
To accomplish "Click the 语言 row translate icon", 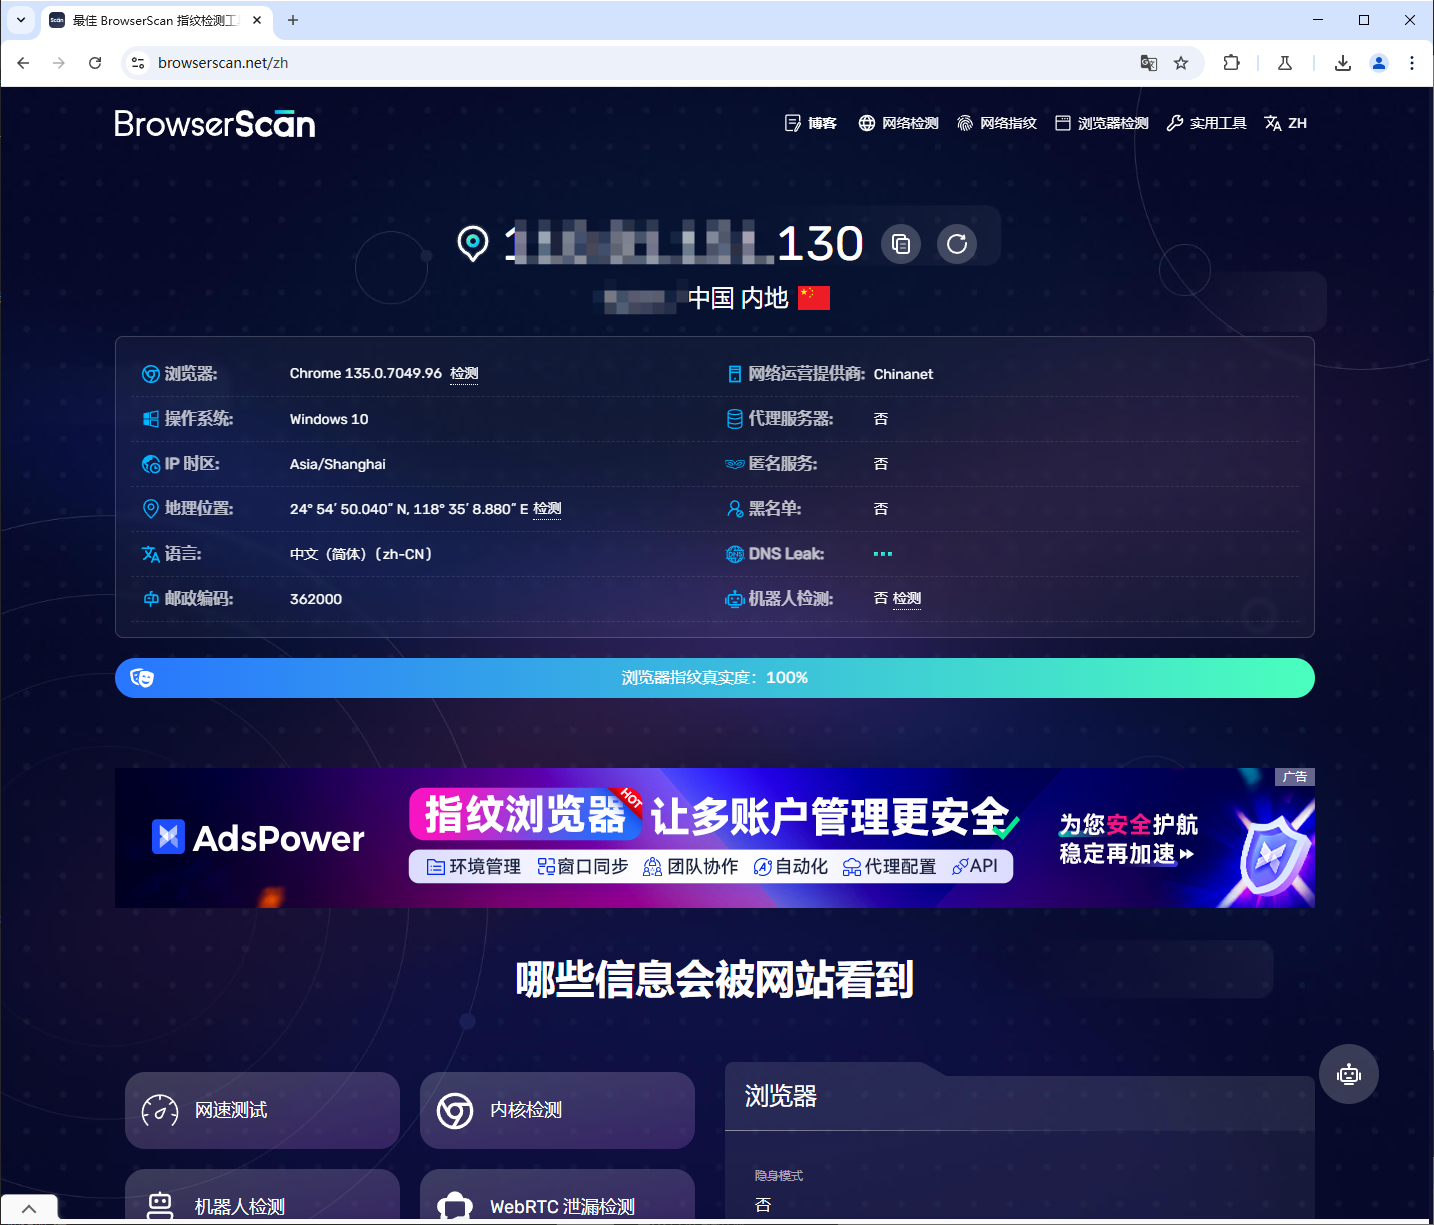I will pyautogui.click(x=151, y=554).
